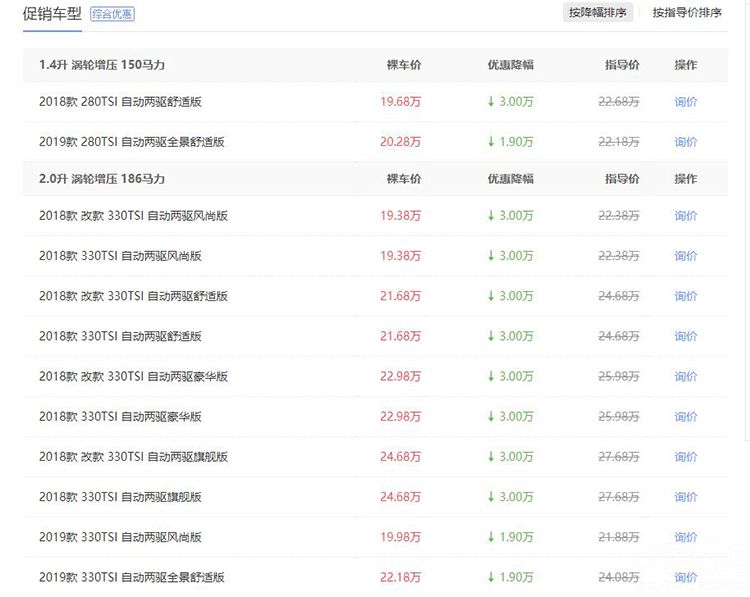Click 1.90万 discount in 2019款 280TSI row
Image resolution: width=750 pixels, height=597 pixels.
[x=510, y=142]
